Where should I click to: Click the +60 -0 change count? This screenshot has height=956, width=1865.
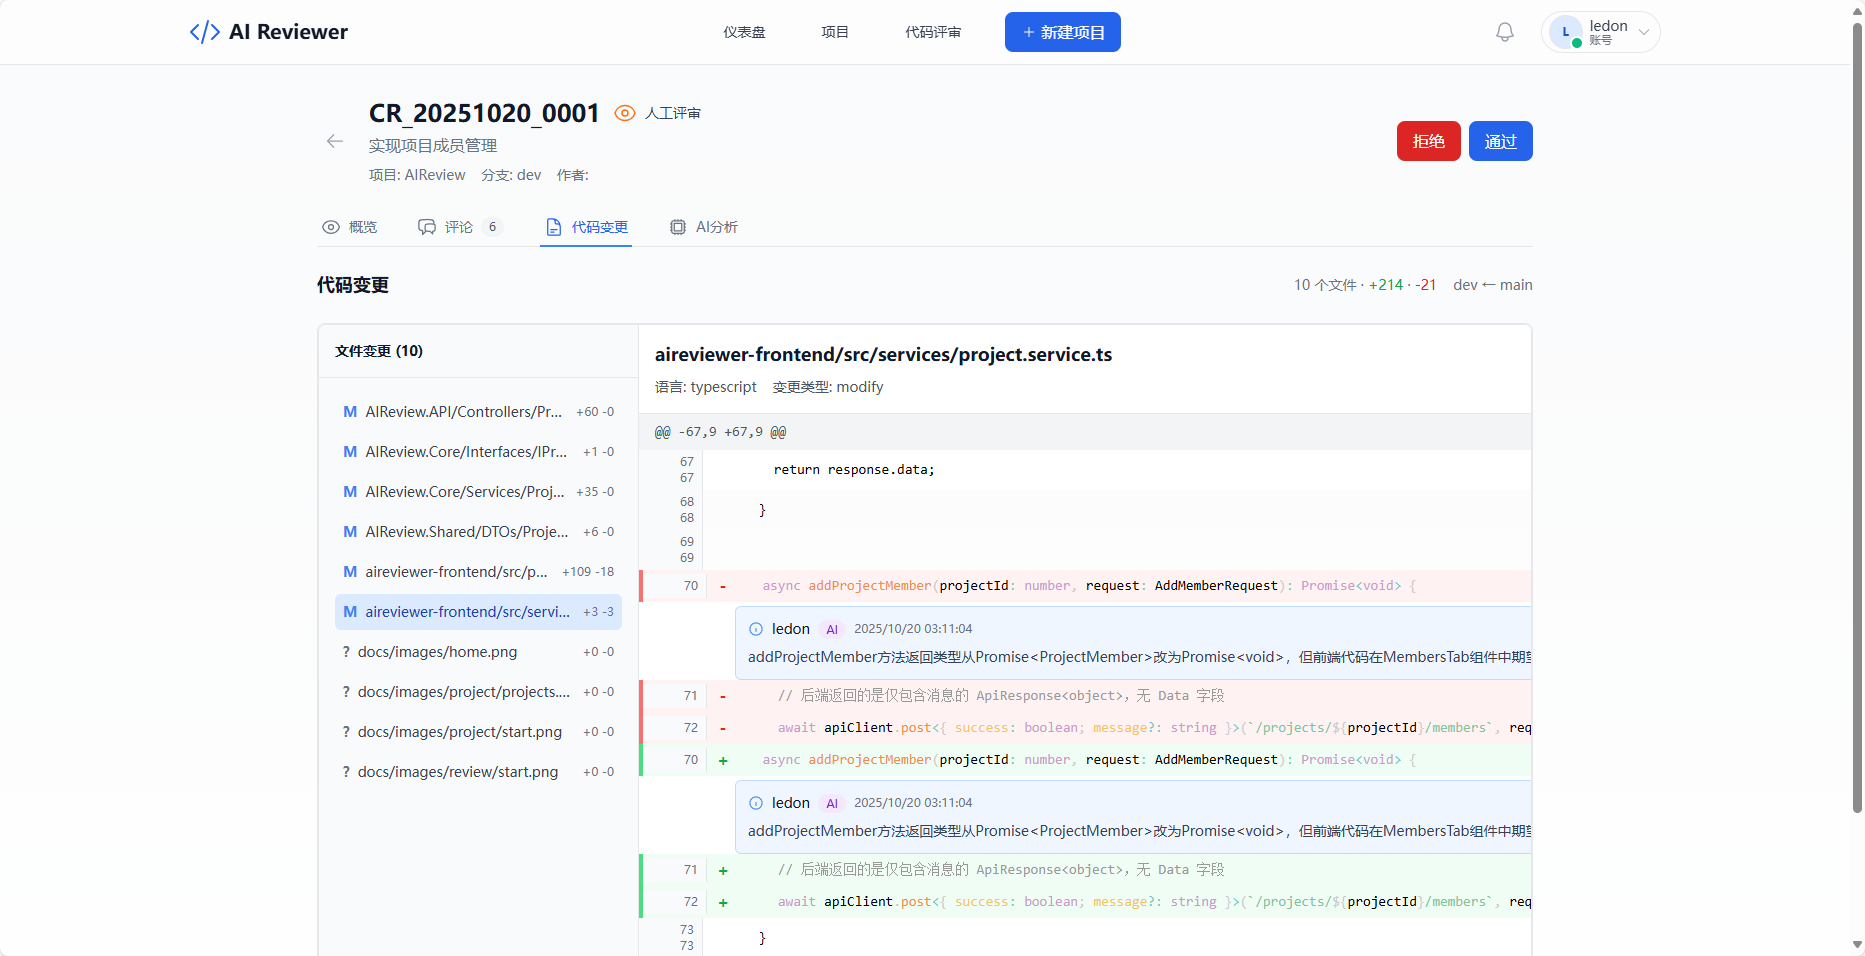pos(595,412)
